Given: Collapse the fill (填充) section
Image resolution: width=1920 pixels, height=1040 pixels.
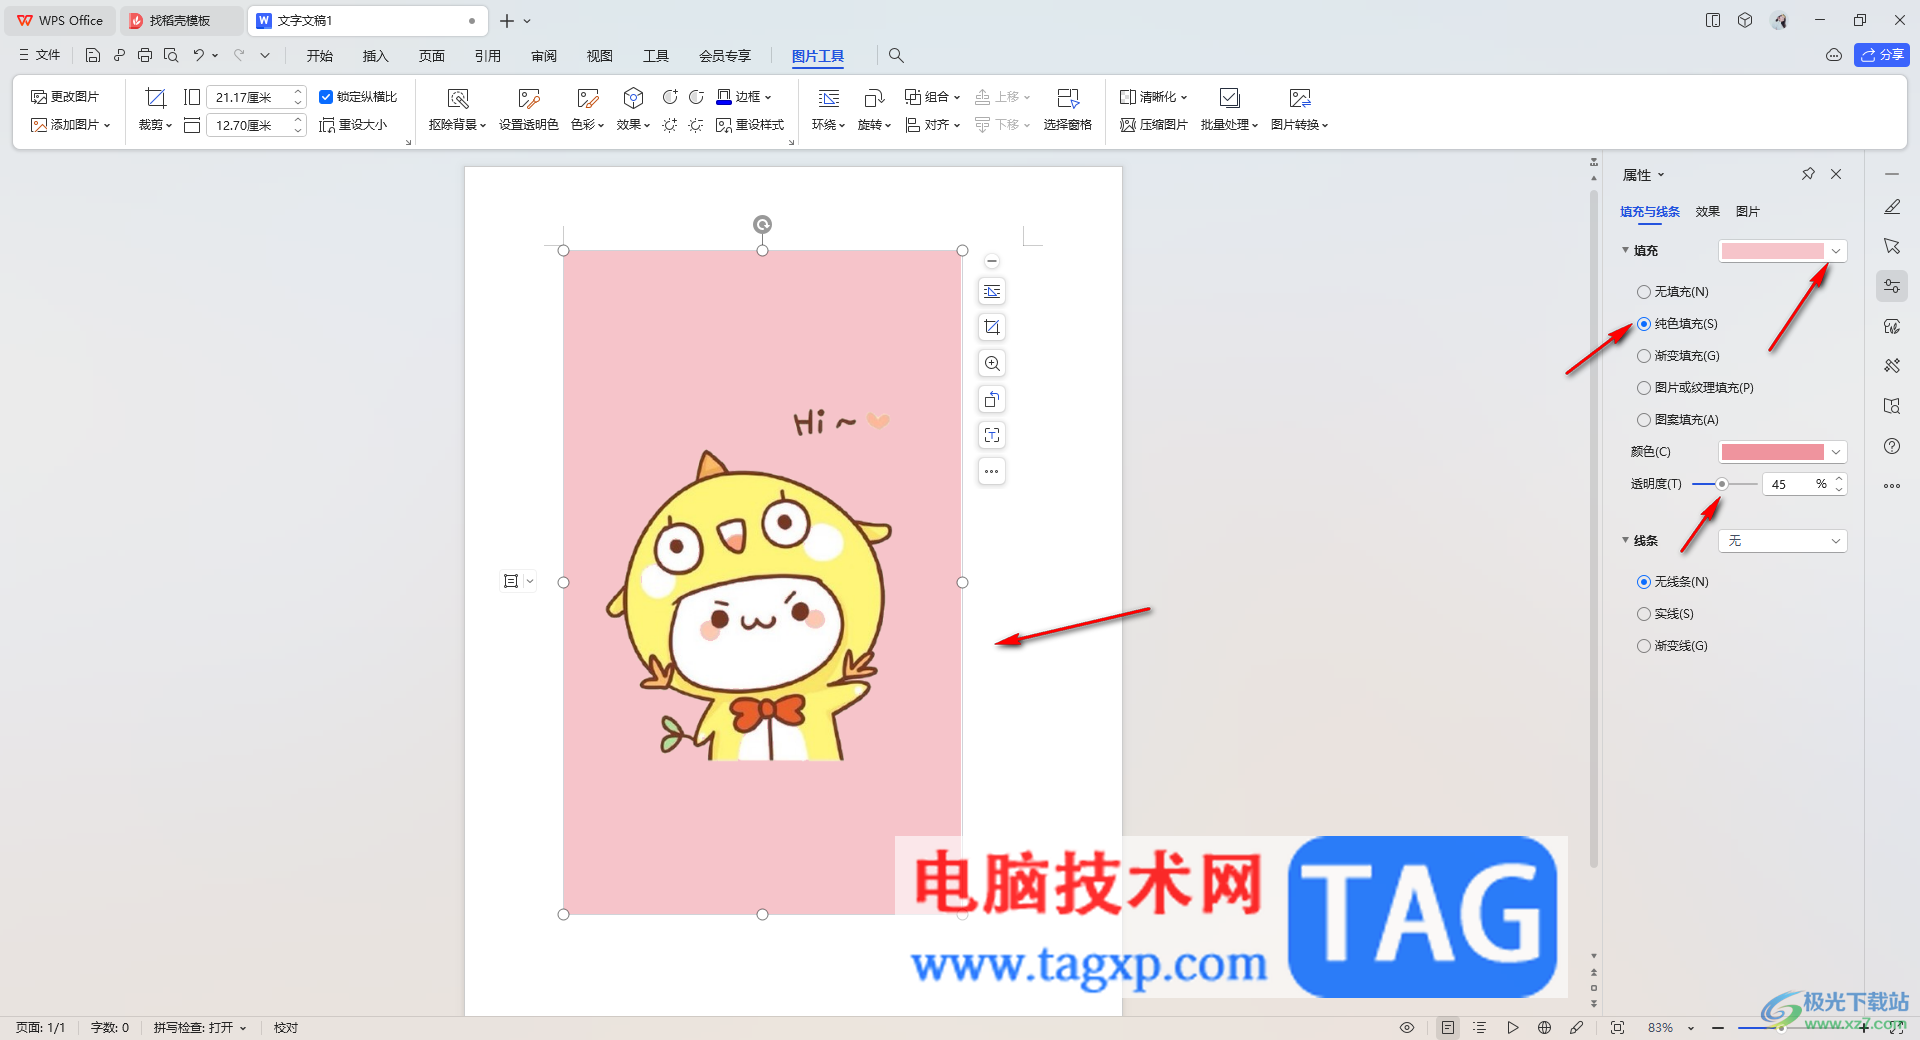Looking at the screenshot, I should coord(1625,251).
